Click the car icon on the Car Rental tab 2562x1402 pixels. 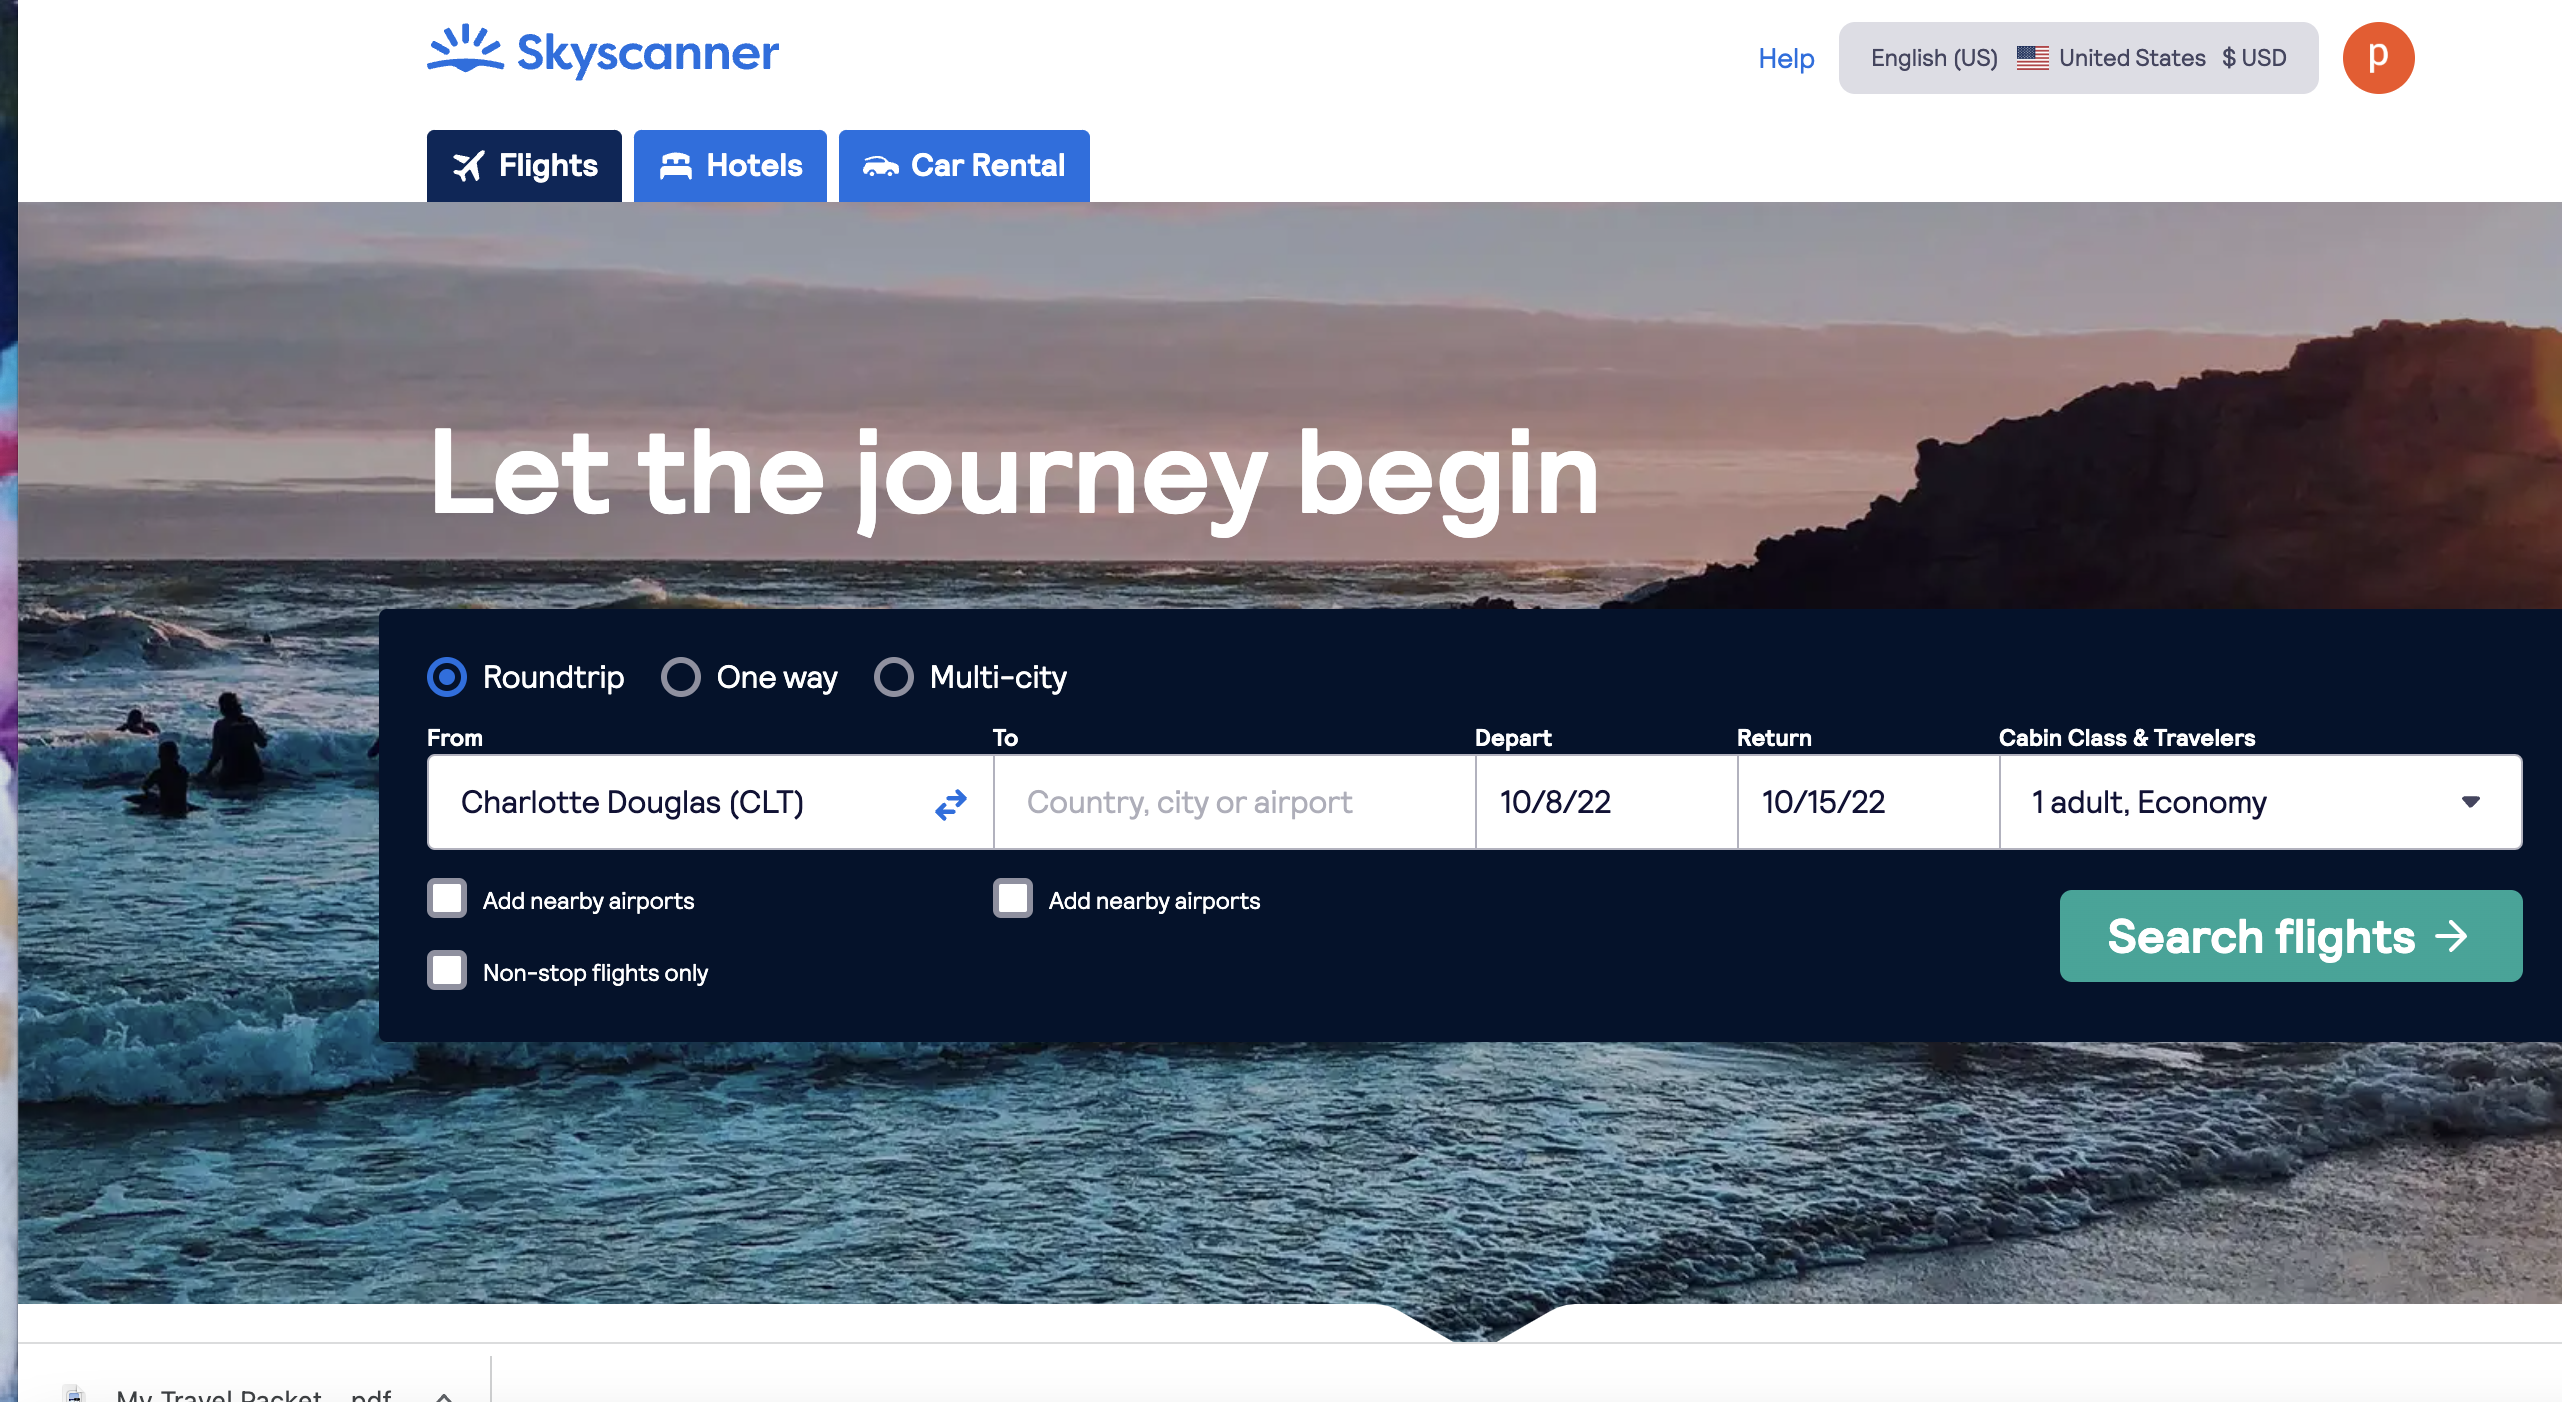(881, 166)
